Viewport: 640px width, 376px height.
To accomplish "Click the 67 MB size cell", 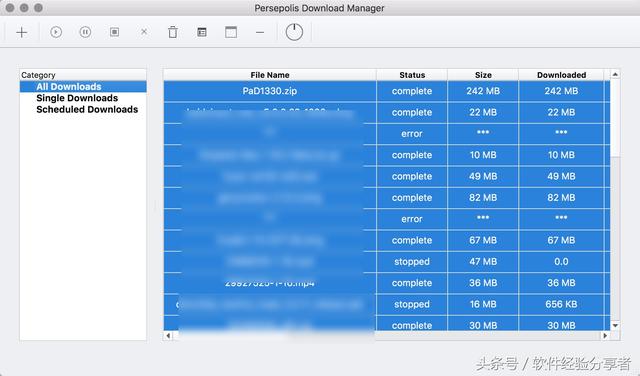I will point(483,240).
